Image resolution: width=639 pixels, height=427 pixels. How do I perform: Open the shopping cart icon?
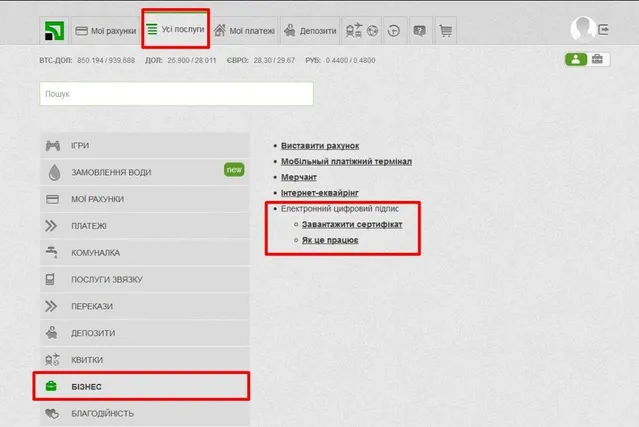pos(445,30)
